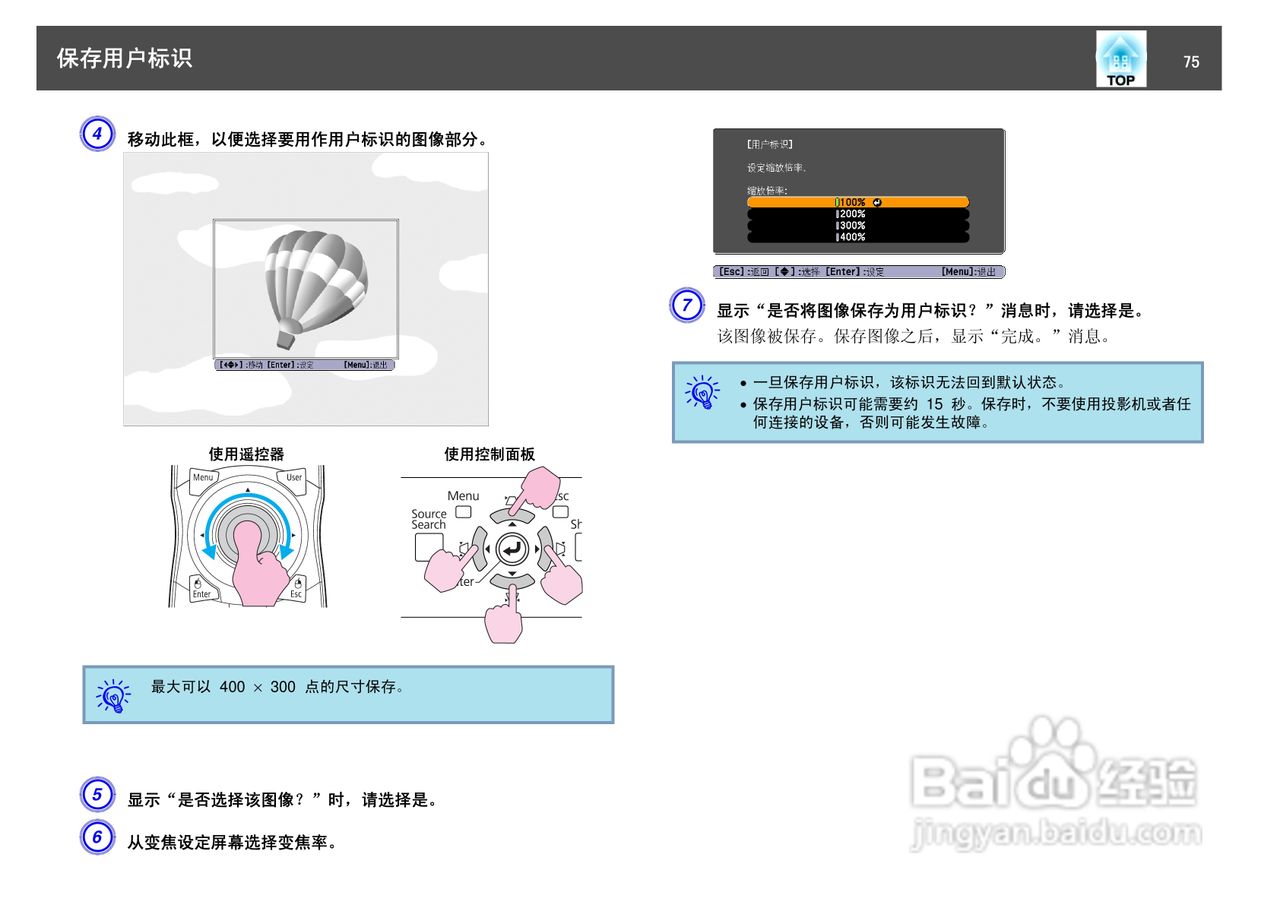
Task: Open the Menu button on the remote diagram
Action: point(203,477)
